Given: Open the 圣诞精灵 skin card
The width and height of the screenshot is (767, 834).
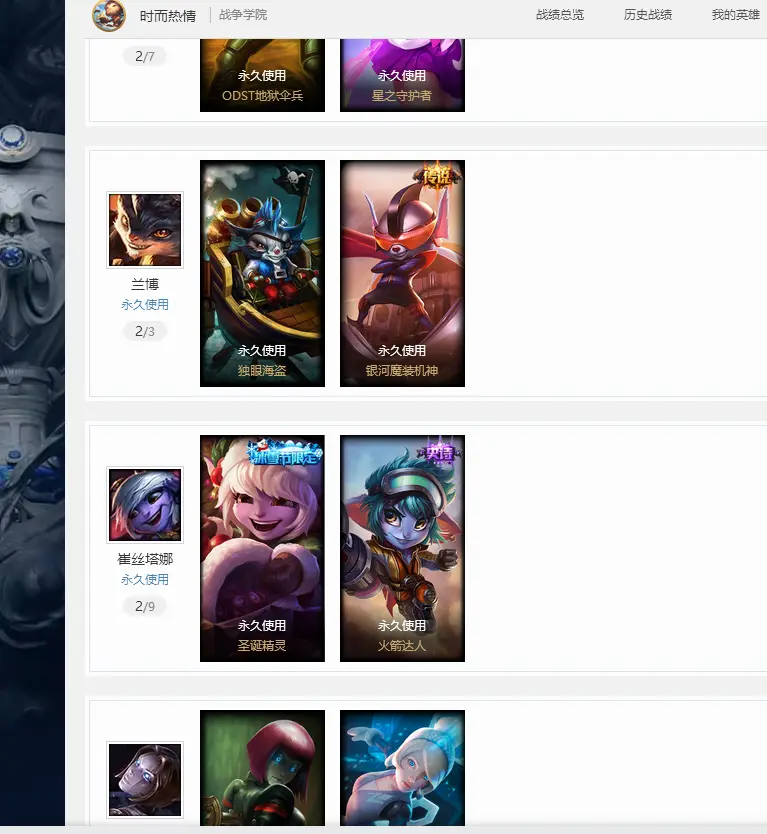Looking at the screenshot, I should point(262,548).
